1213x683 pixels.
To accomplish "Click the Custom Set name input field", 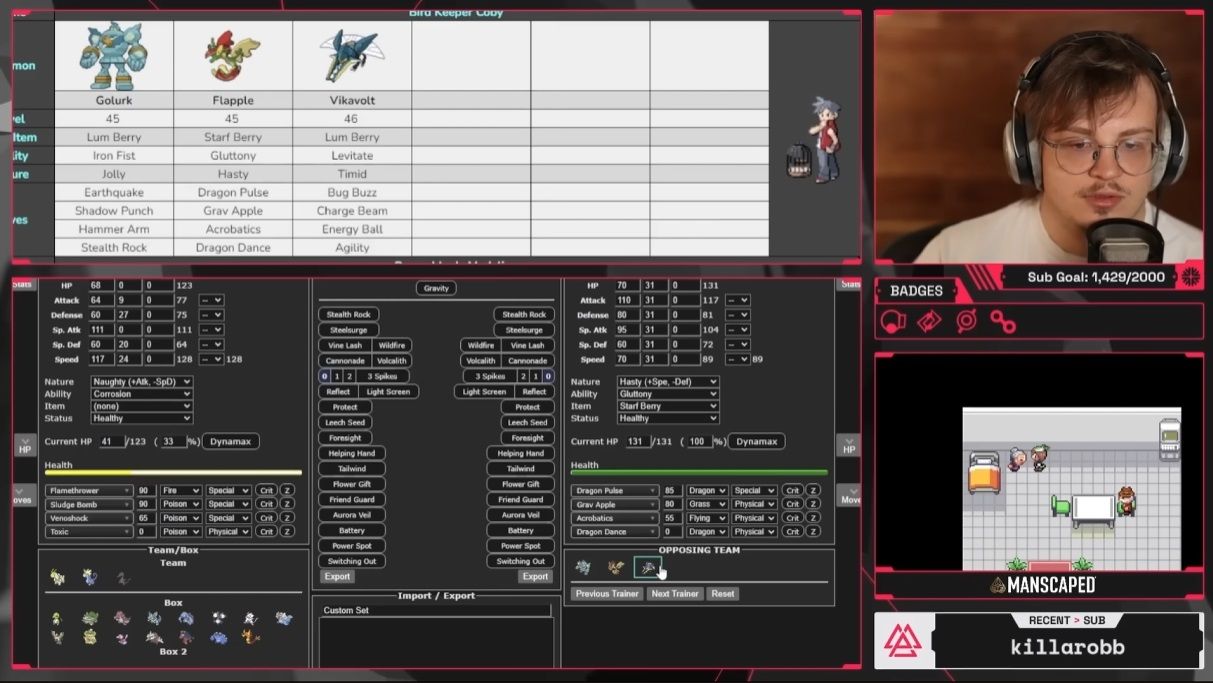I will pyautogui.click(x=435, y=610).
